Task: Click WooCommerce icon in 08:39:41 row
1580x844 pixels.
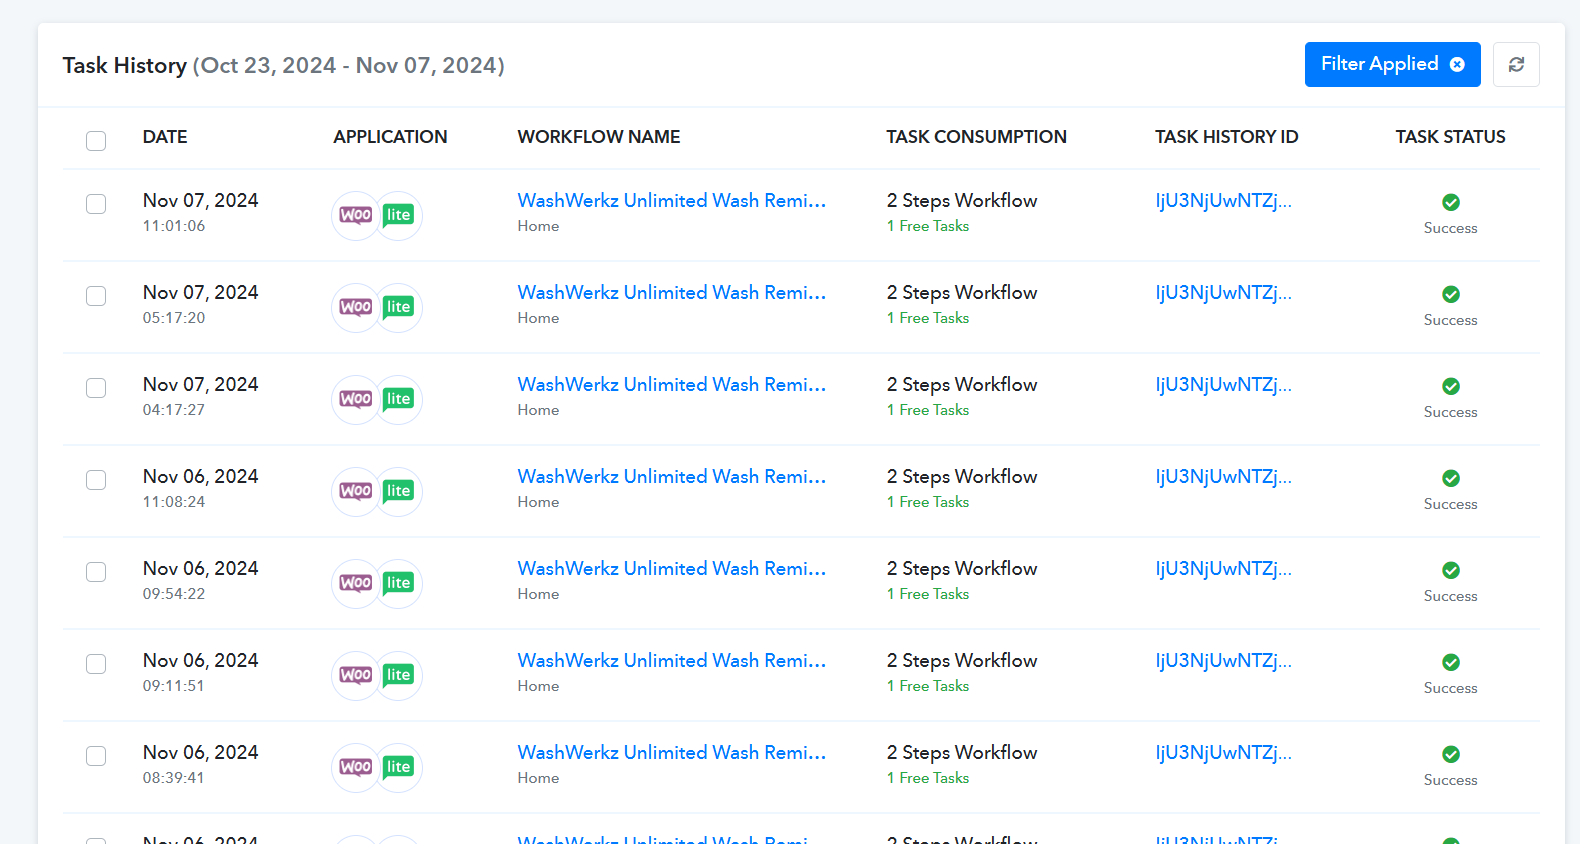Action: pyautogui.click(x=356, y=767)
